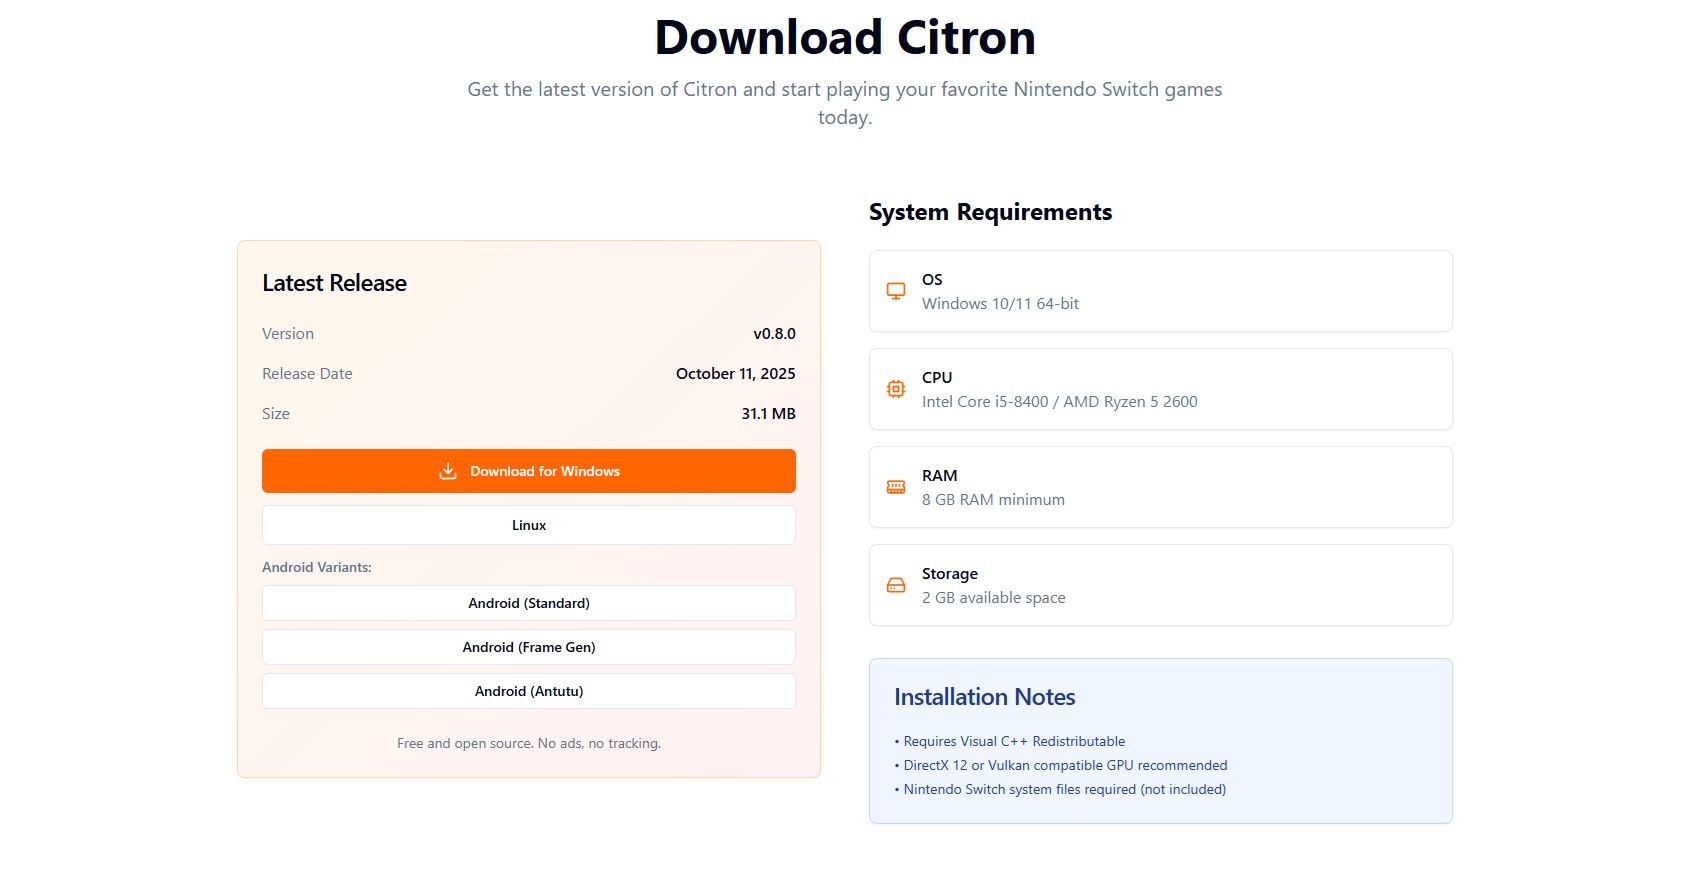Screen dimensions: 1685x871
Task: Download the Android (Antutu) variant
Action: (x=528, y=691)
